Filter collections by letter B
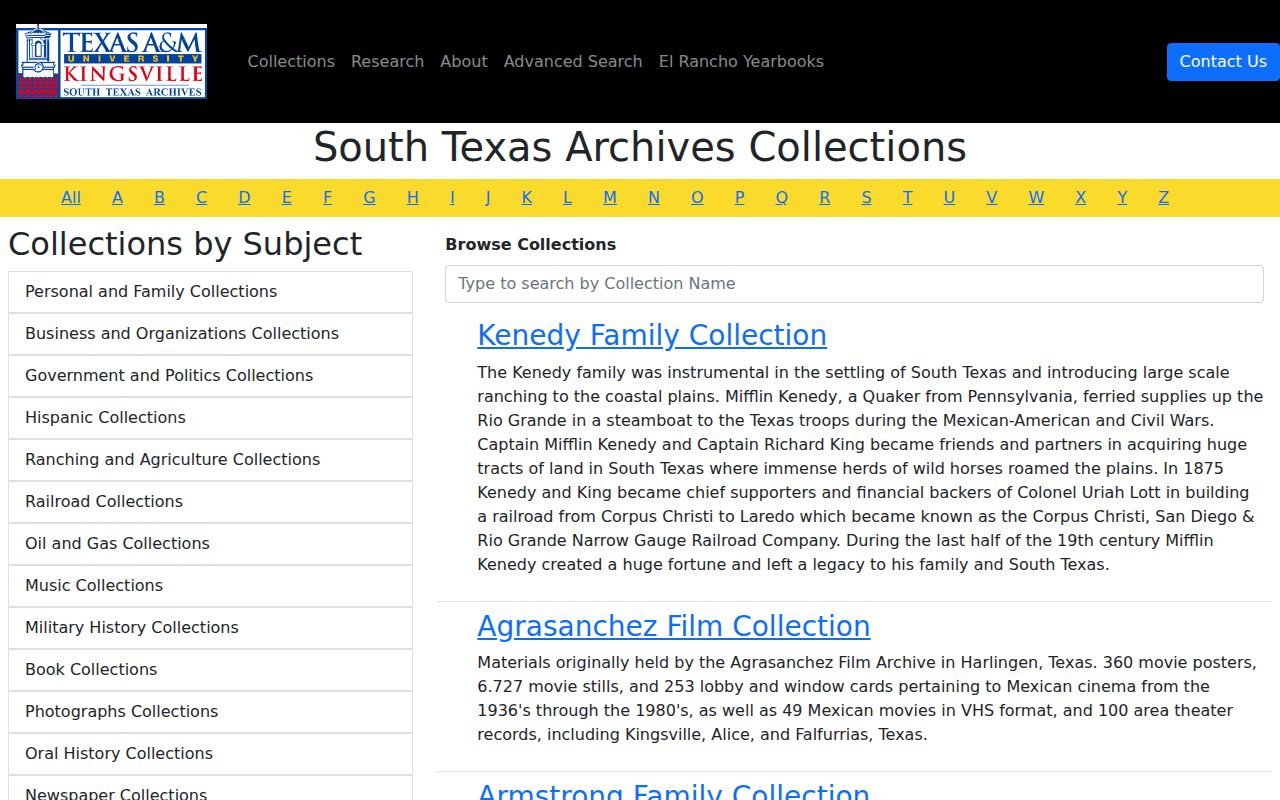The width and height of the screenshot is (1280, 800). click(159, 197)
